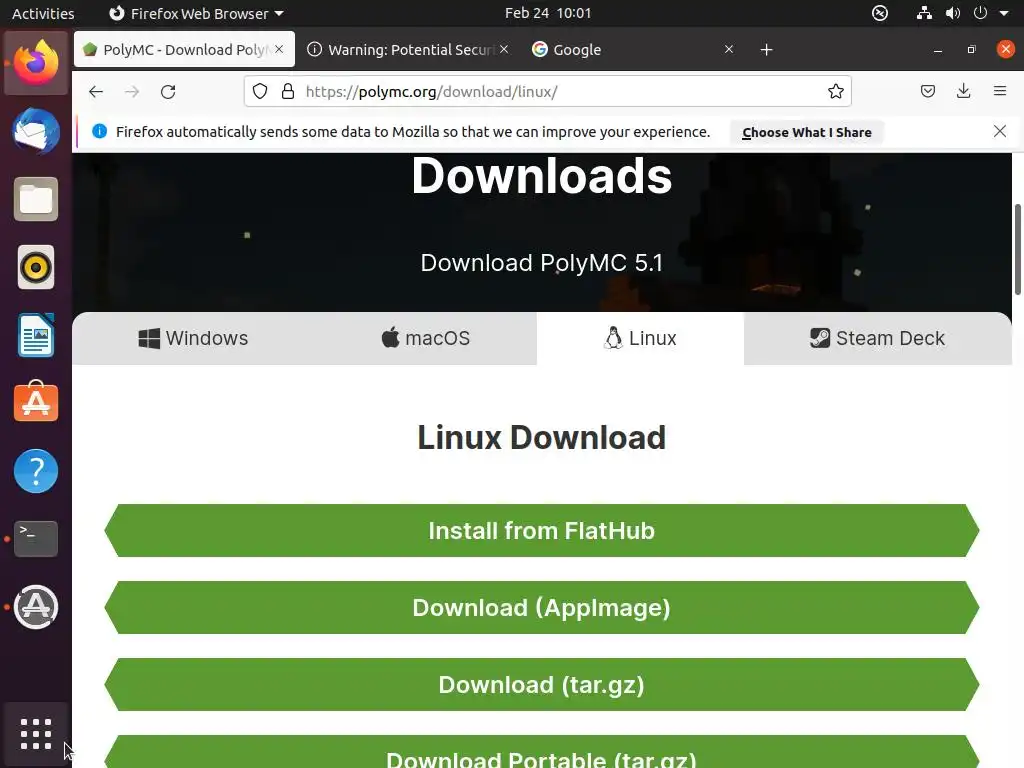
Task: Click the 'Downloads' page heading
Action: click(x=541, y=176)
